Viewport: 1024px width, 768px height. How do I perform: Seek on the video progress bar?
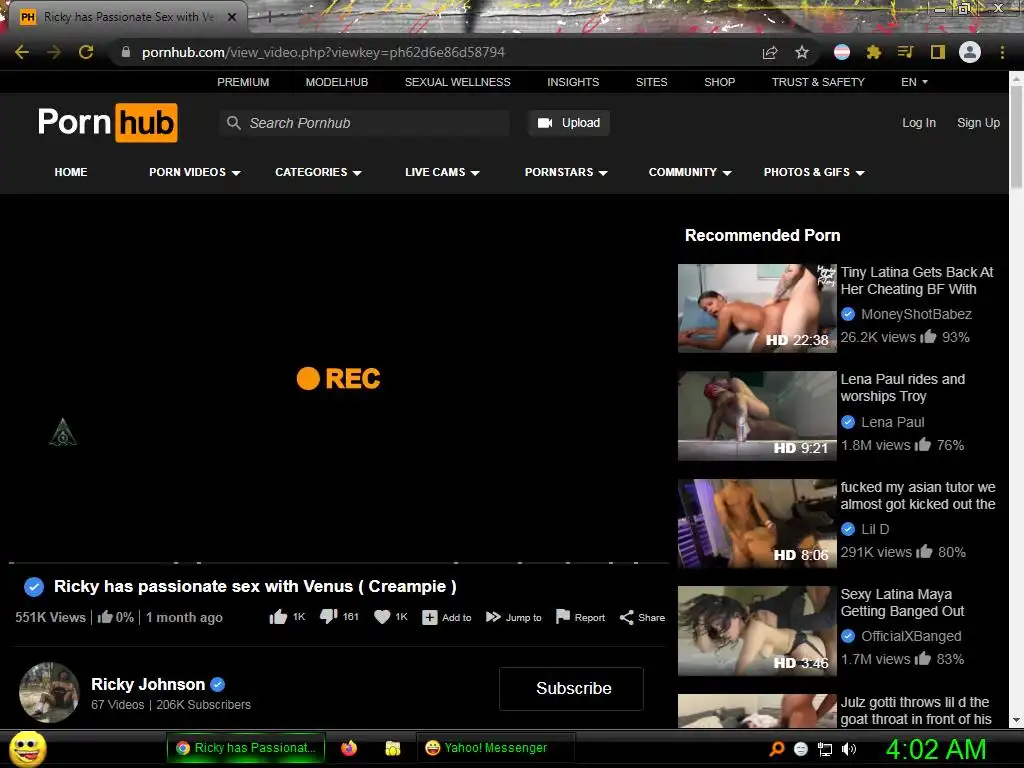[x=339, y=562]
